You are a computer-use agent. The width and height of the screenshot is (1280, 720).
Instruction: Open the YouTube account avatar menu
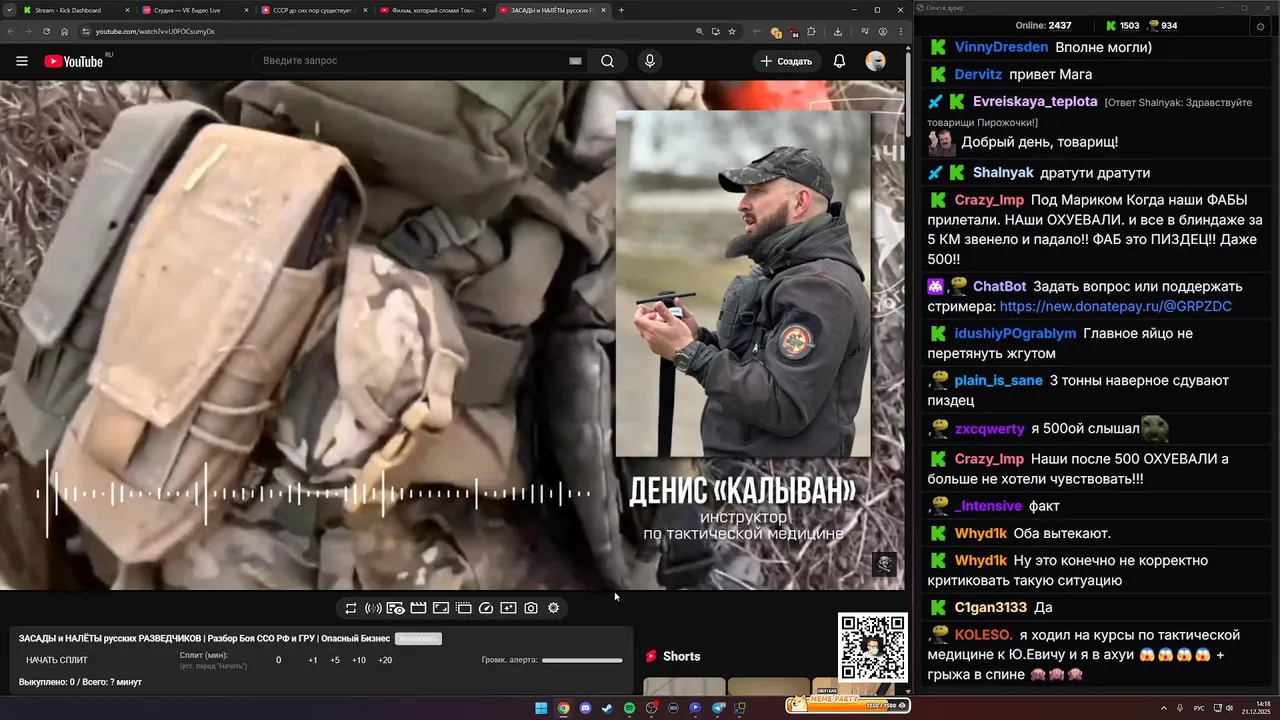[875, 61]
